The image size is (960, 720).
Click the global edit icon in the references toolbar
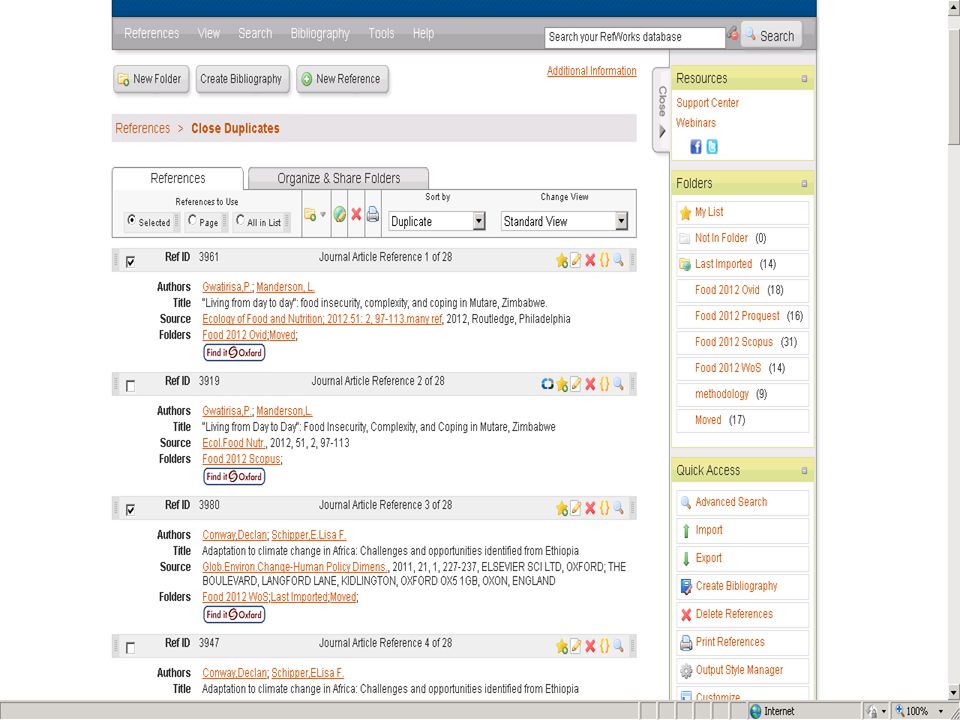[x=340, y=214]
